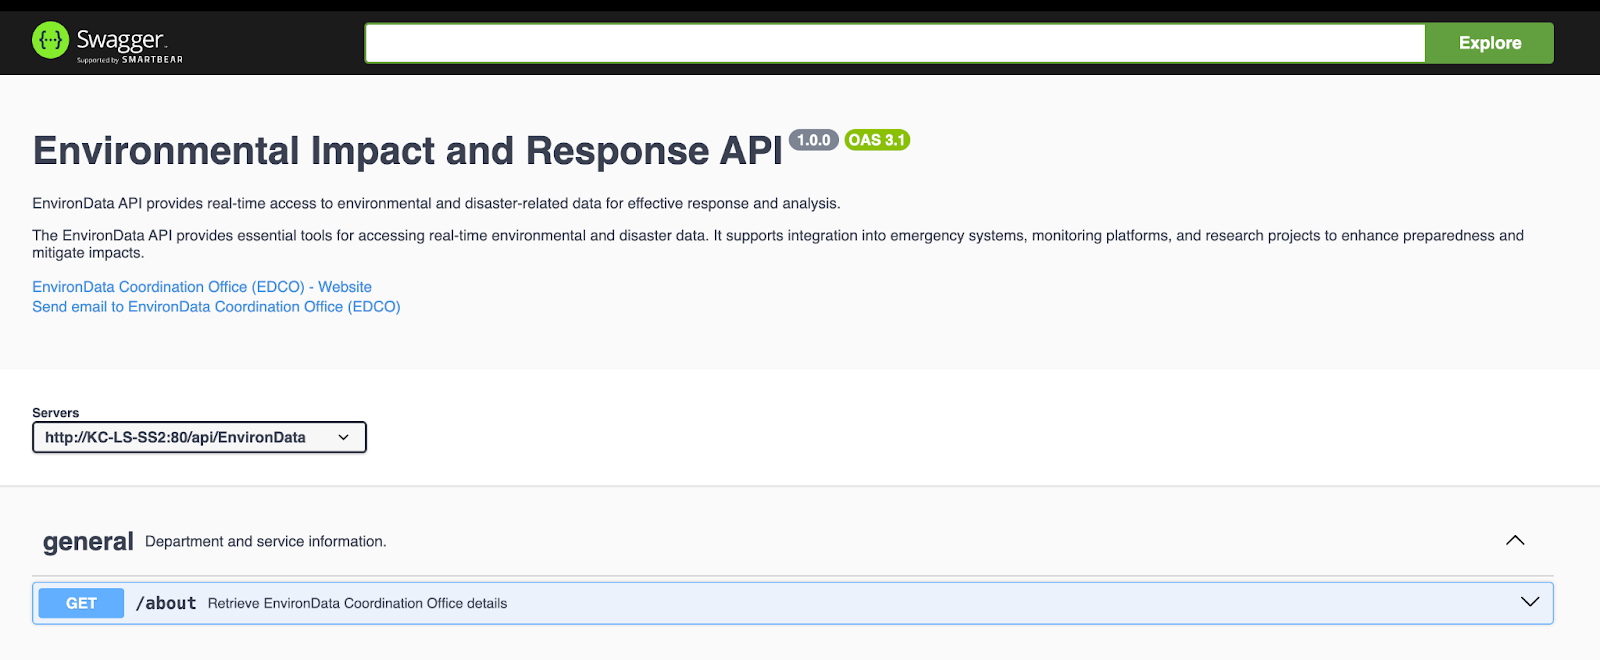Click the API definition URL input field
This screenshot has height=660, width=1600.
tap(895, 43)
